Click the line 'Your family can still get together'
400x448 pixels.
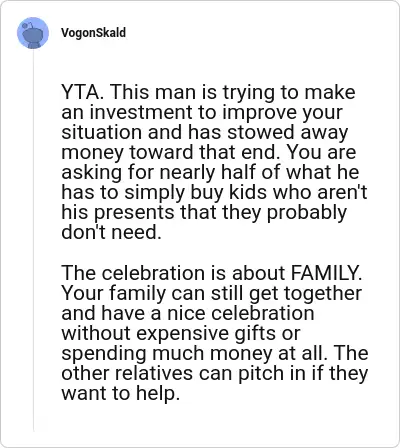pyautogui.click(x=212, y=293)
